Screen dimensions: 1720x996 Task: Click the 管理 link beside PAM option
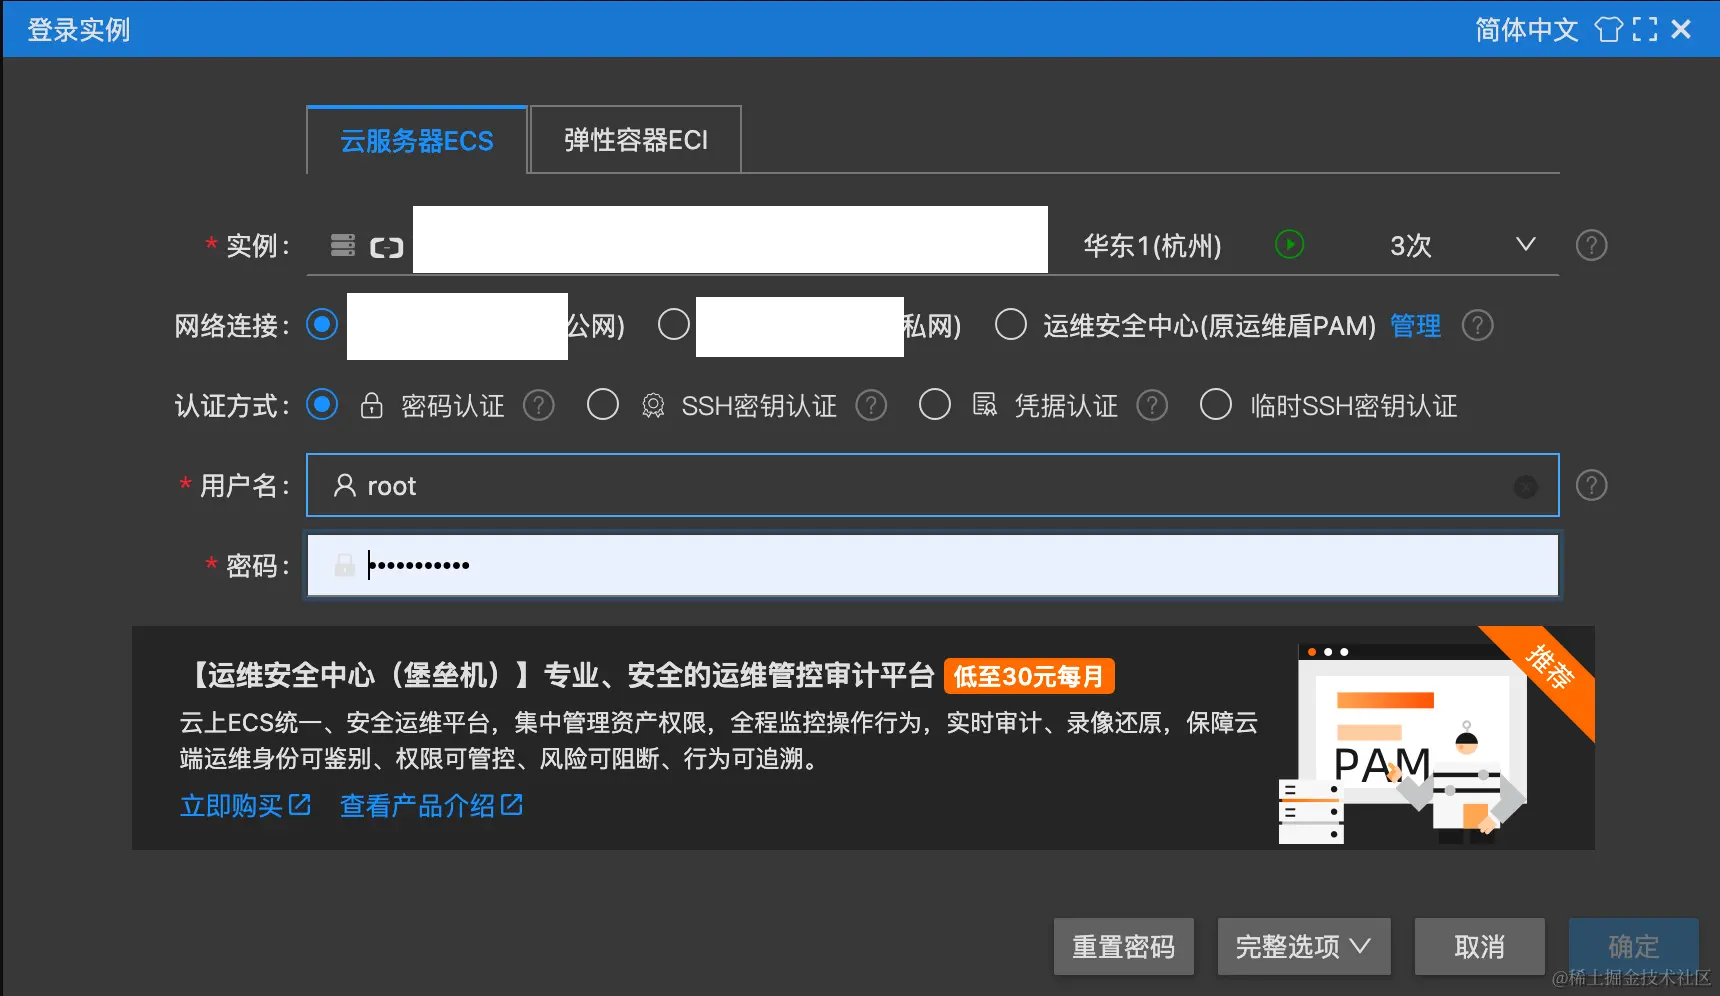(1415, 326)
